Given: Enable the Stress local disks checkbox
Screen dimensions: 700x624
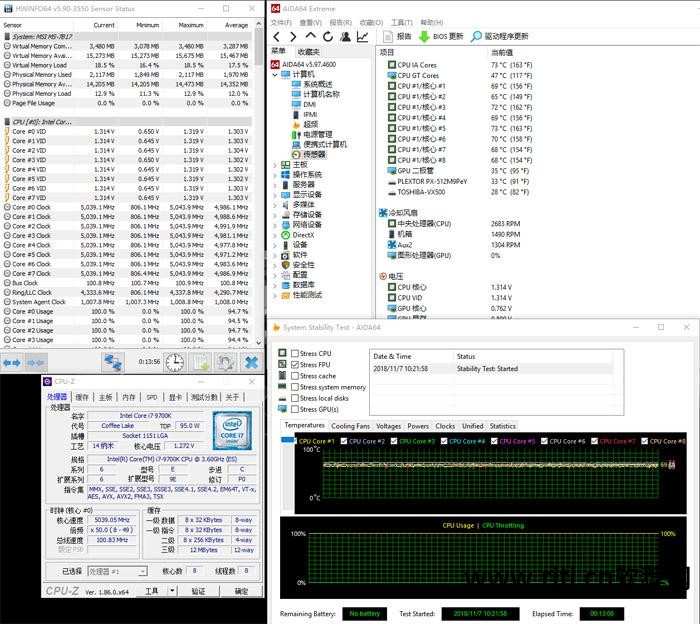Looking at the screenshot, I should (295, 398).
